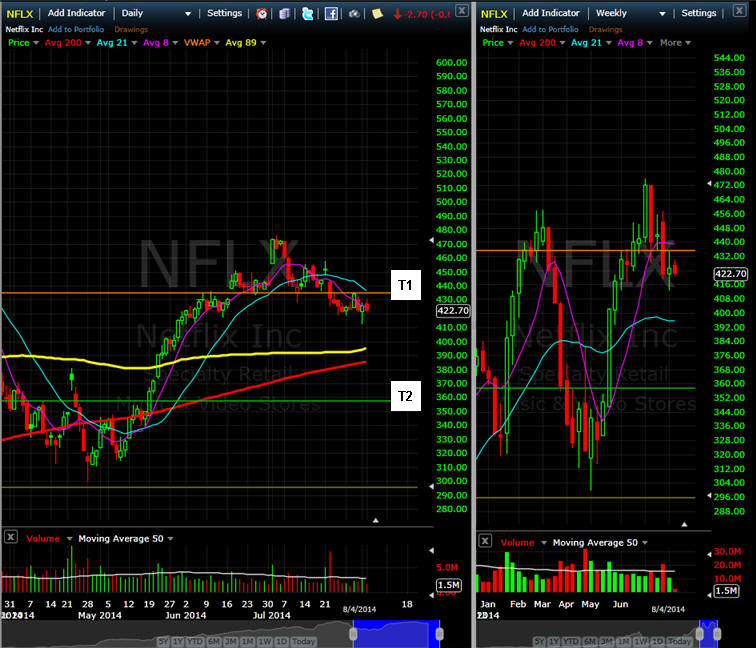756x648 pixels.
Task: Click Add to Portfolio in the daily chart
Action: [x=76, y=29]
